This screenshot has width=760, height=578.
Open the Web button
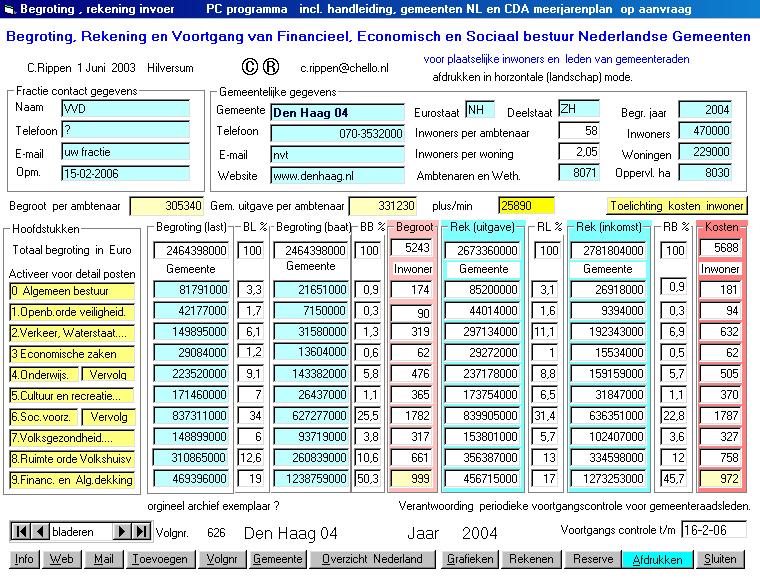tap(62, 559)
